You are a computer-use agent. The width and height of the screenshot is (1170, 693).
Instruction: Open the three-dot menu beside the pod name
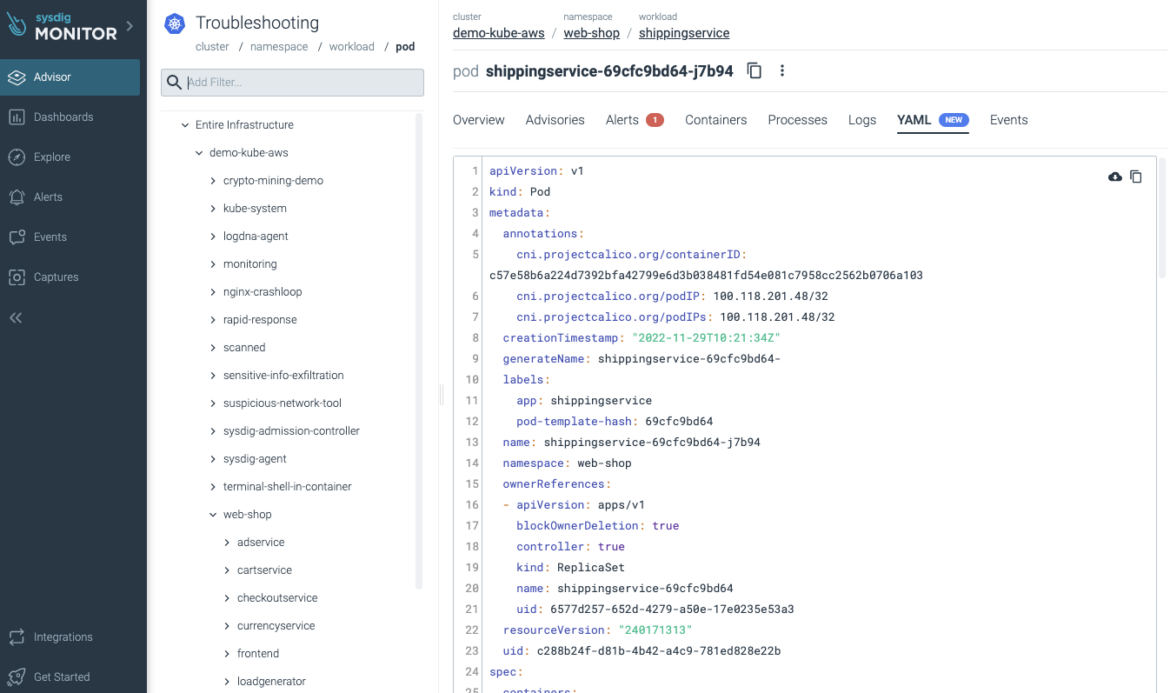tap(782, 70)
